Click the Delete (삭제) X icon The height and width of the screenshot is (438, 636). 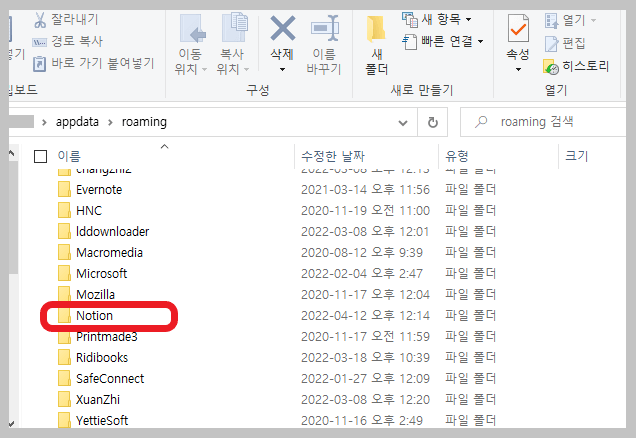click(283, 28)
